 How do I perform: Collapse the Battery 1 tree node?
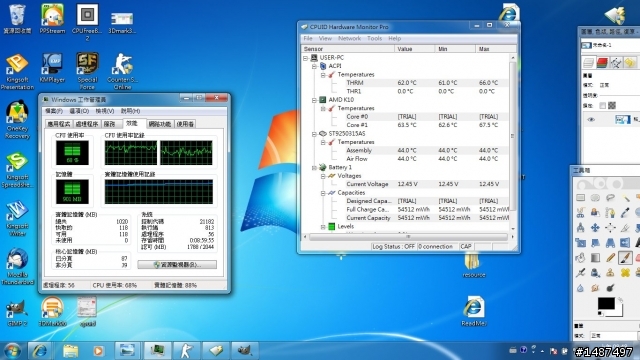(314, 168)
